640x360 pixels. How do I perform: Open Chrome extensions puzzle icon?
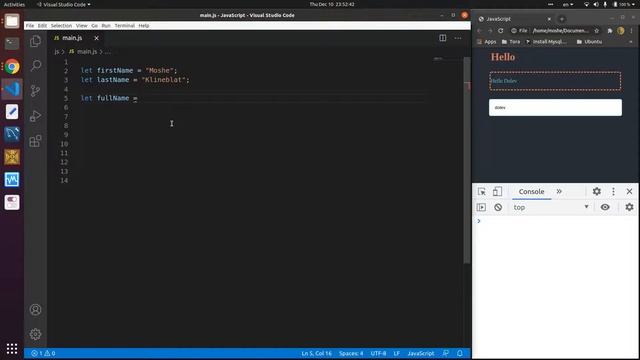point(610,31)
